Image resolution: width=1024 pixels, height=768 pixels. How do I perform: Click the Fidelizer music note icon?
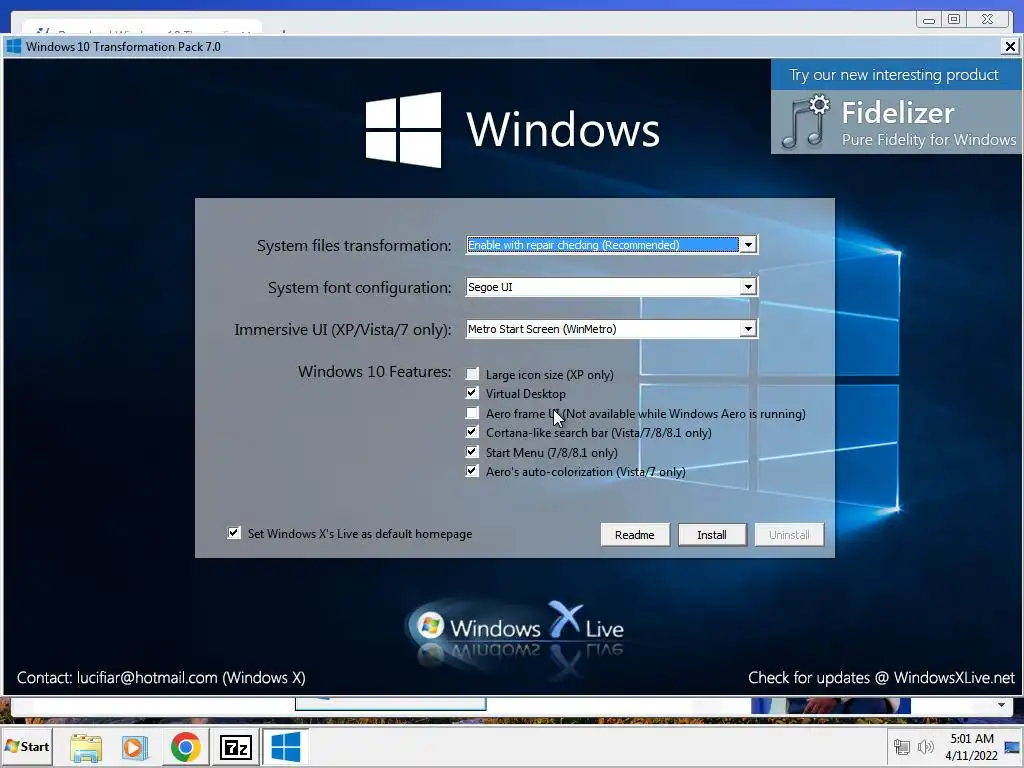pyautogui.click(x=805, y=121)
